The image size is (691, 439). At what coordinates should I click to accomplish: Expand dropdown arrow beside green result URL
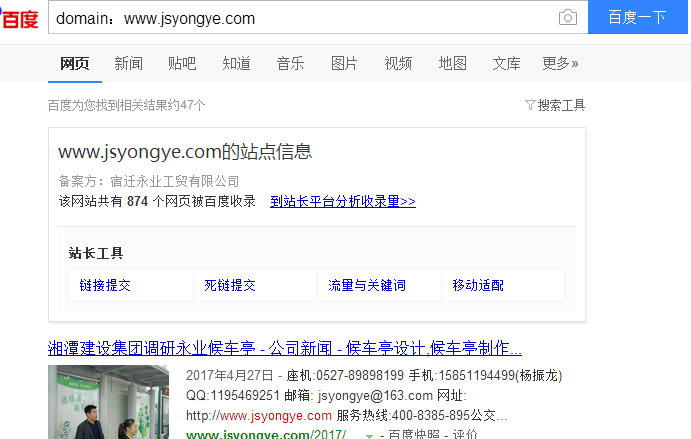point(370,436)
